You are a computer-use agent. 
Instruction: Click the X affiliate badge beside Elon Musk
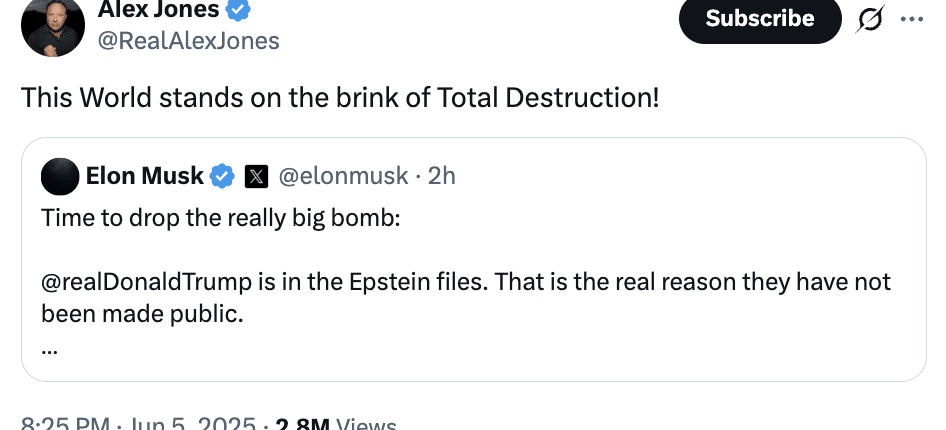(x=256, y=177)
